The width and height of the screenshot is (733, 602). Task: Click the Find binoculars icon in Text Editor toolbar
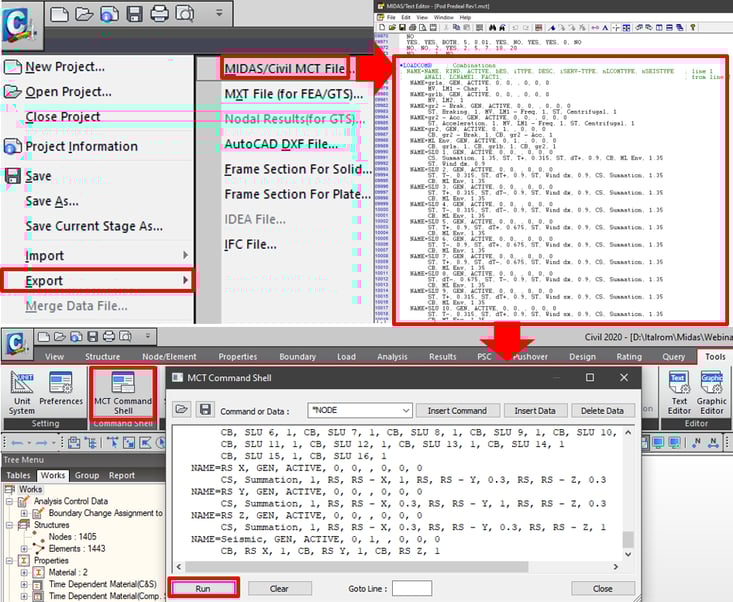pyautogui.click(x=492, y=28)
